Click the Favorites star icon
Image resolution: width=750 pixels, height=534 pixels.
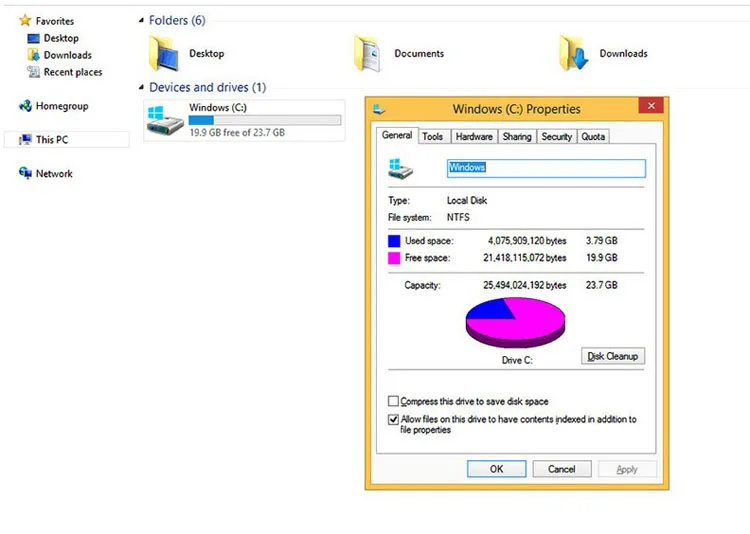click(25, 21)
